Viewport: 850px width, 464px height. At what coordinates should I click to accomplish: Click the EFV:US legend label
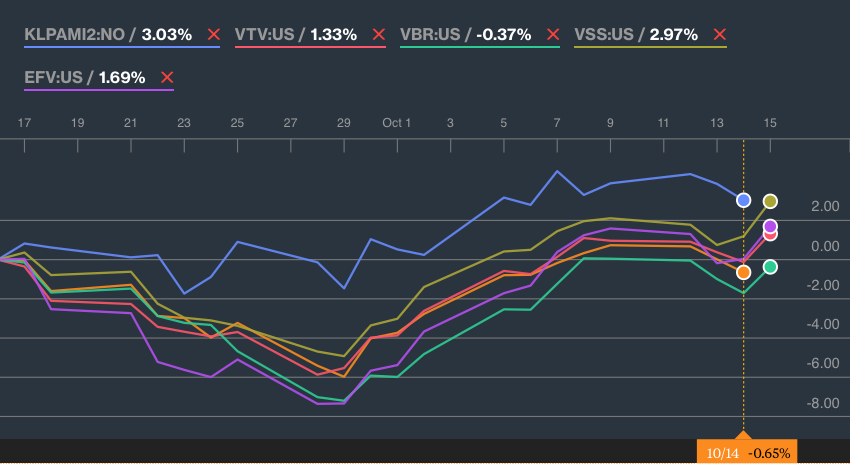[53, 78]
